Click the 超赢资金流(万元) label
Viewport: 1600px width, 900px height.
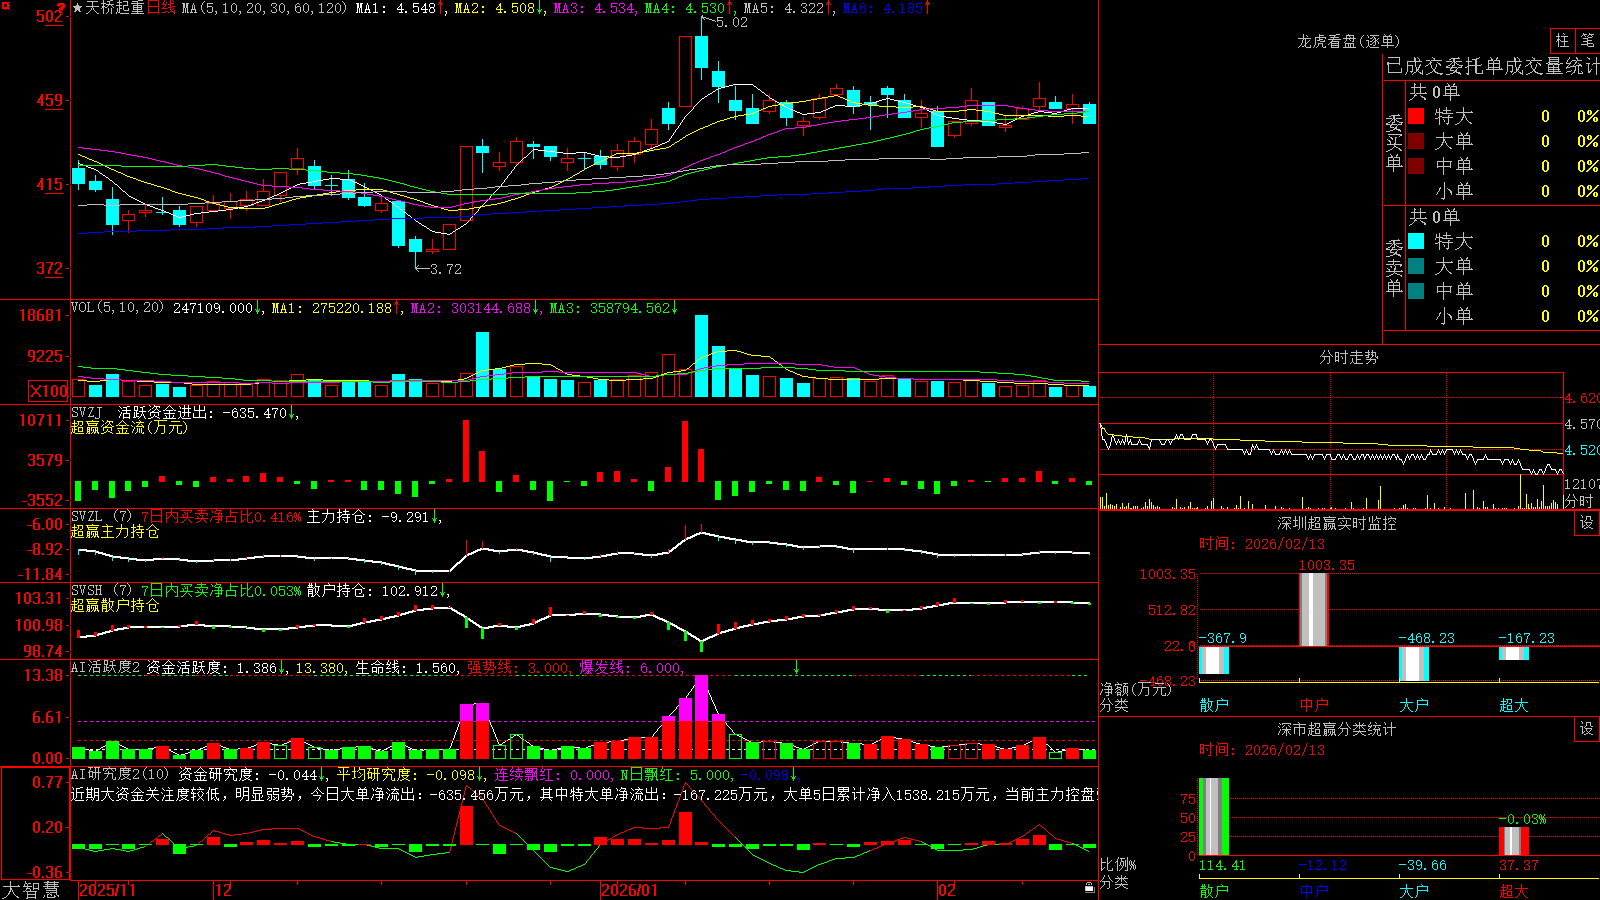coord(129,427)
